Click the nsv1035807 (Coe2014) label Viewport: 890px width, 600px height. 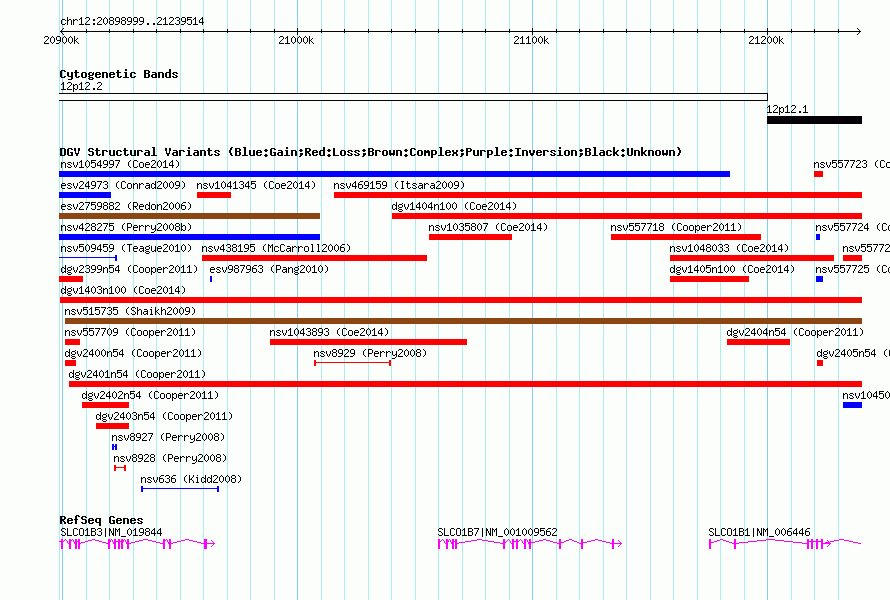pyautogui.click(x=488, y=227)
